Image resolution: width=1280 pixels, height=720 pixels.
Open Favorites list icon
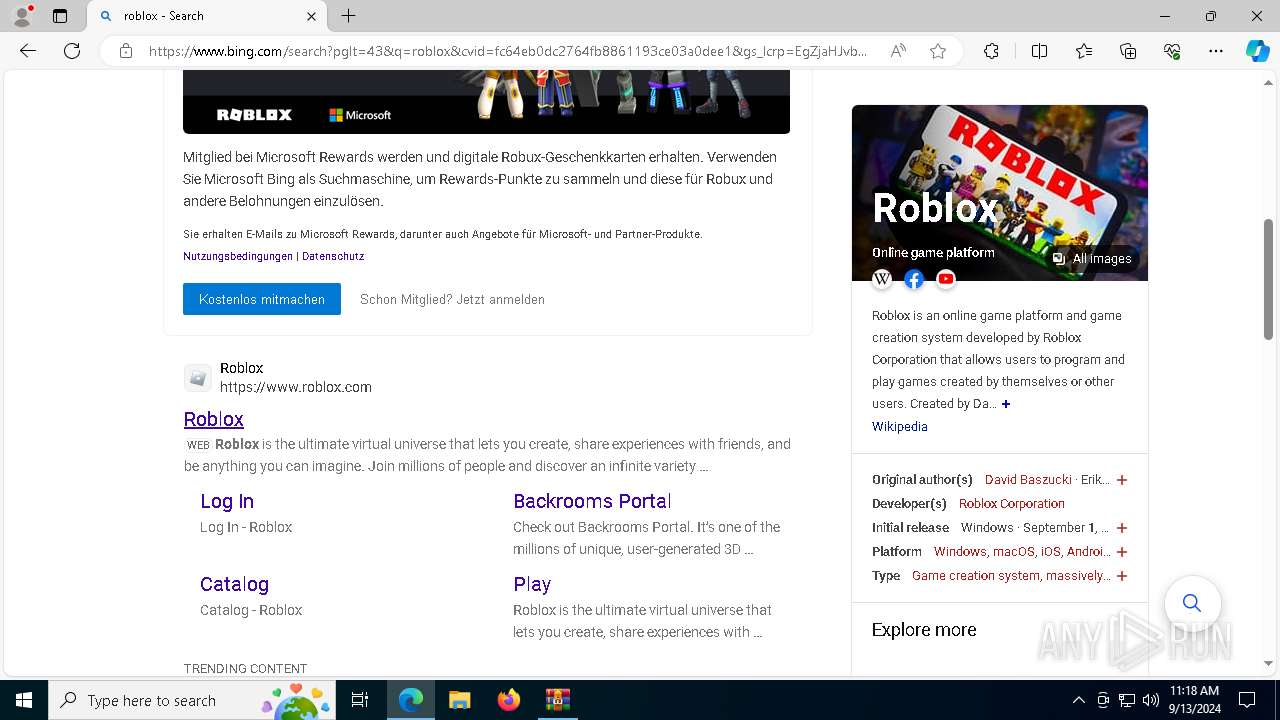(x=1084, y=51)
